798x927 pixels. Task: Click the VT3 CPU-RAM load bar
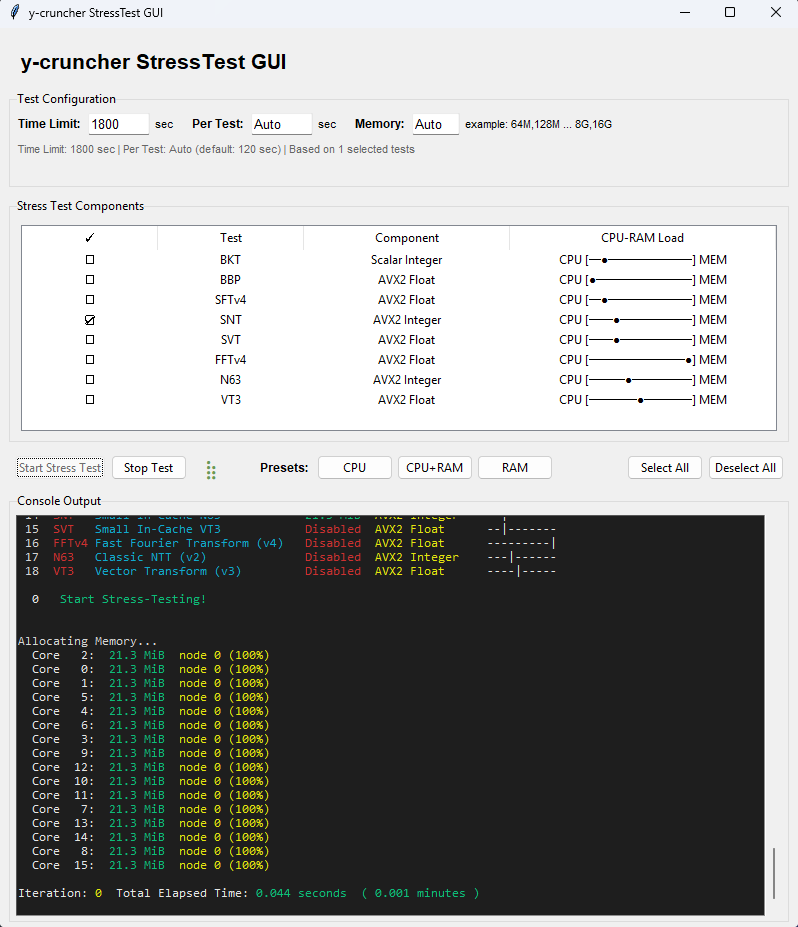pyautogui.click(x=643, y=400)
